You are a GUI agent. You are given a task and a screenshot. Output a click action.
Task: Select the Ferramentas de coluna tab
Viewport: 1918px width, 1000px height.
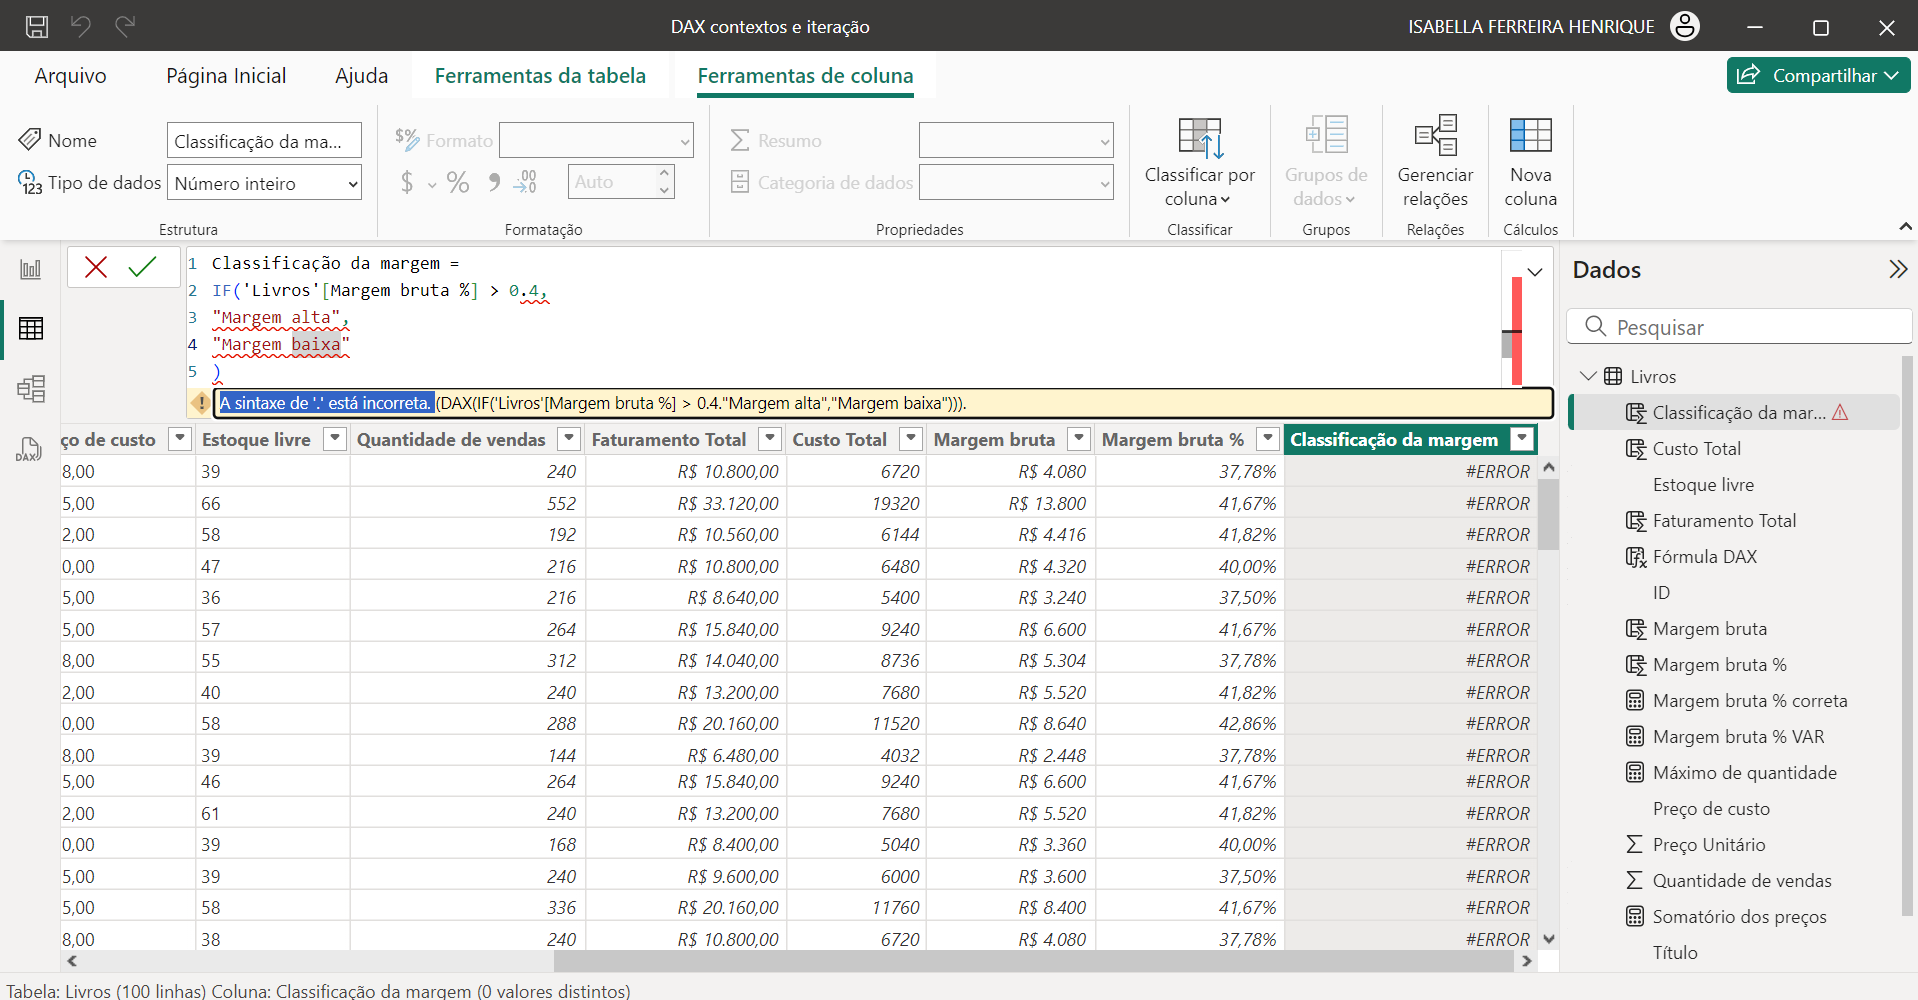(x=805, y=76)
